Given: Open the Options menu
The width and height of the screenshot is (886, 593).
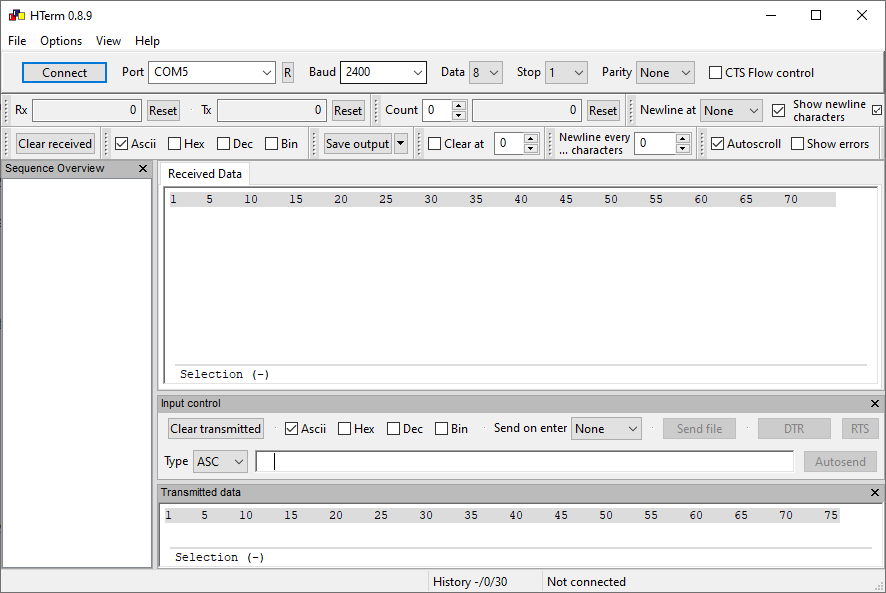Looking at the screenshot, I should pos(61,41).
